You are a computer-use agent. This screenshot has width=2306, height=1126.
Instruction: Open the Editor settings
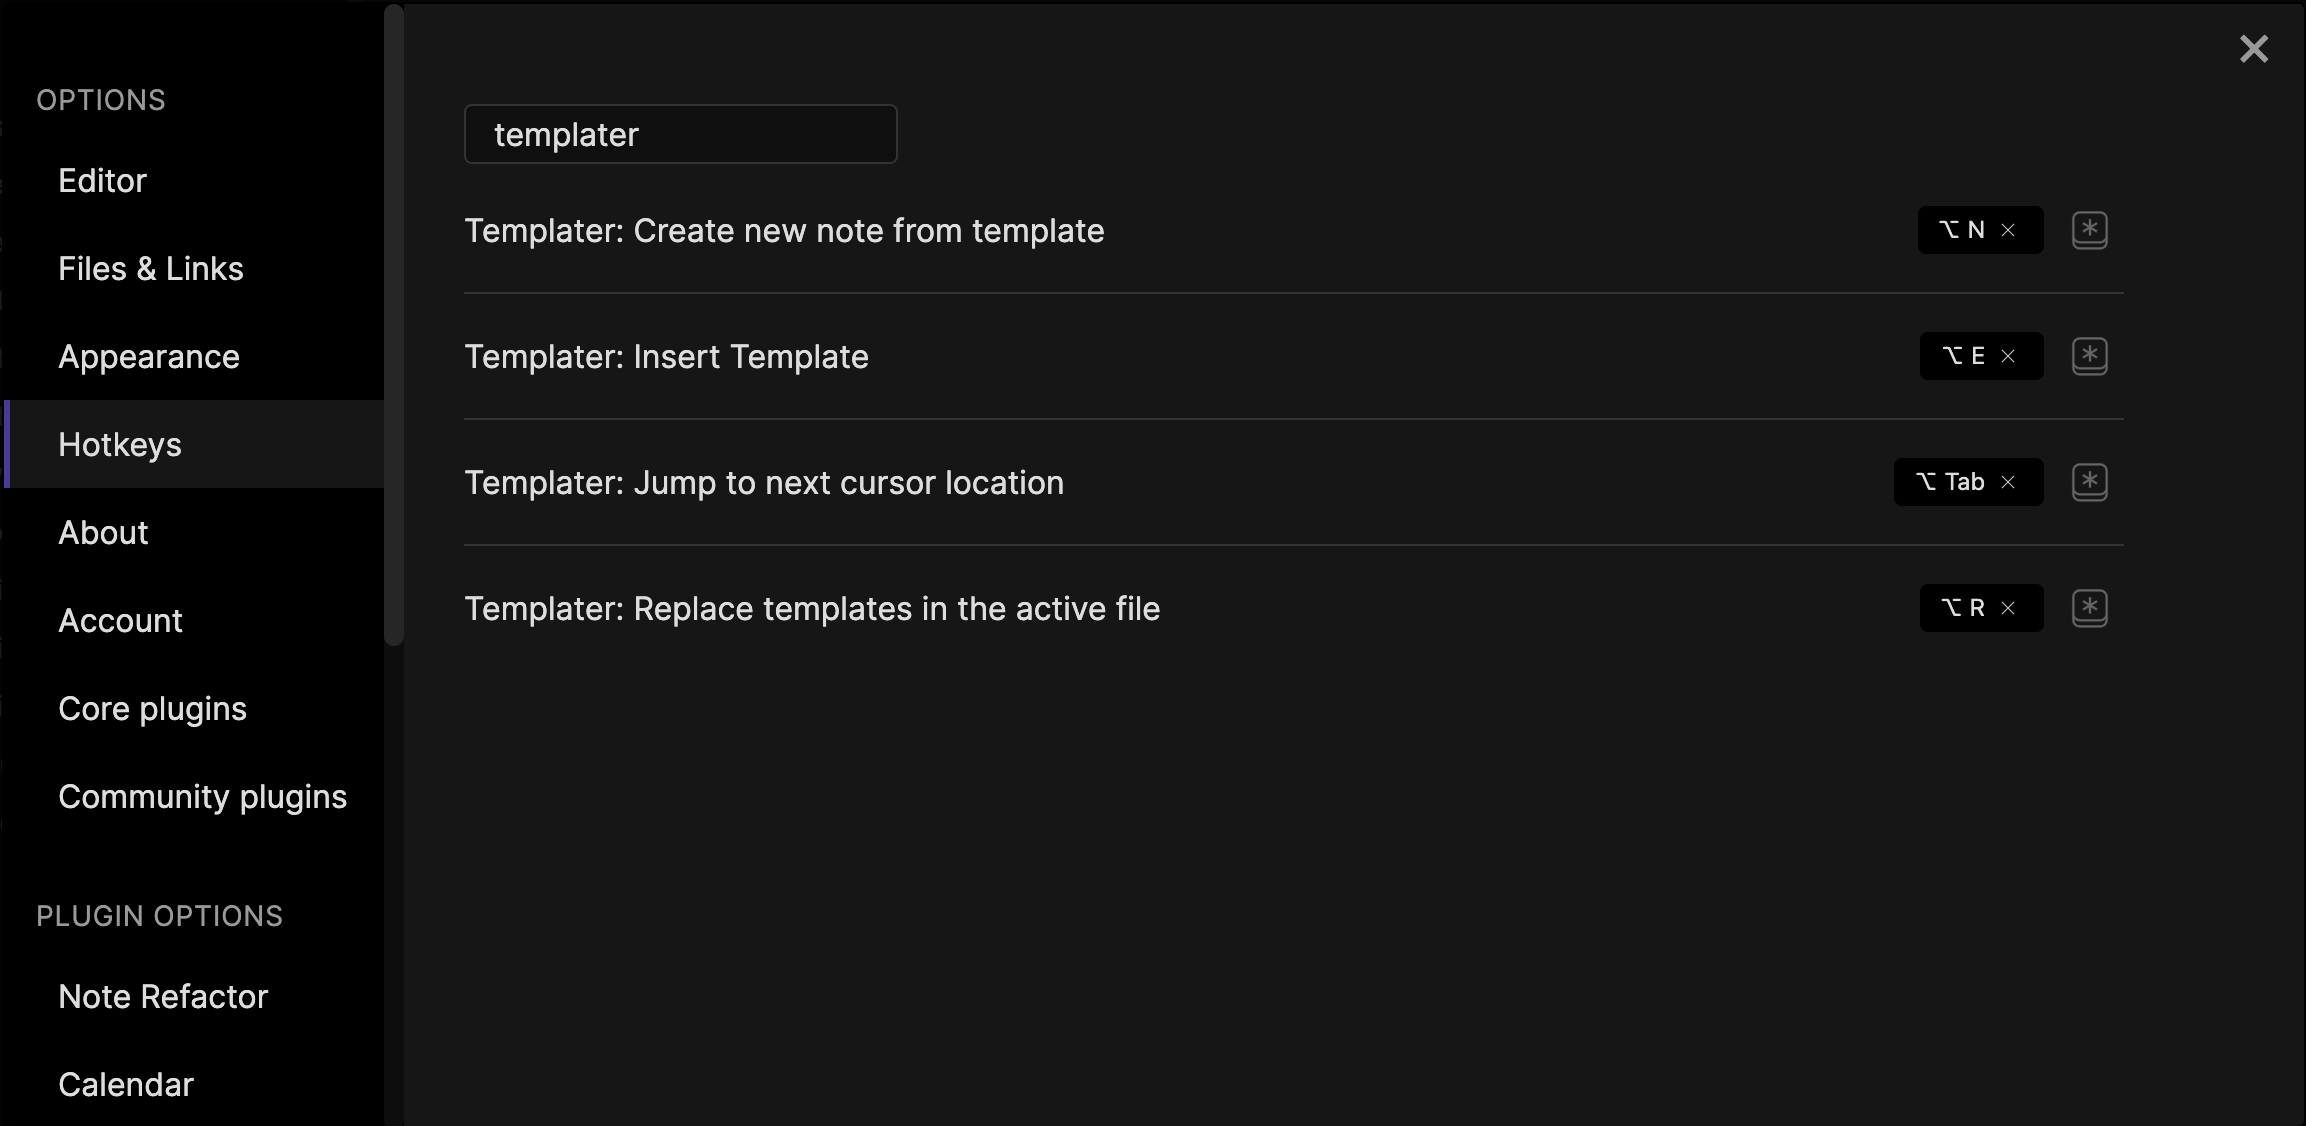pyautogui.click(x=102, y=180)
